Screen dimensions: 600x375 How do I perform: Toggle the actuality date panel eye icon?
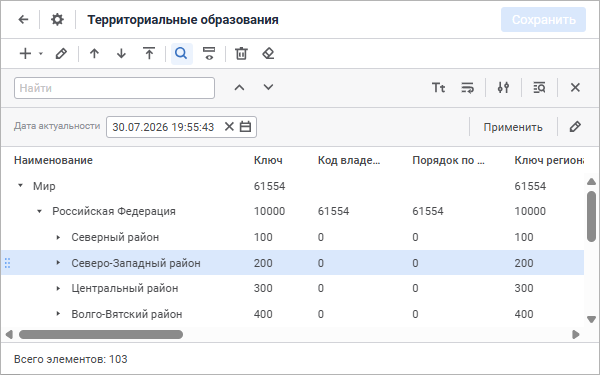(209, 54)
